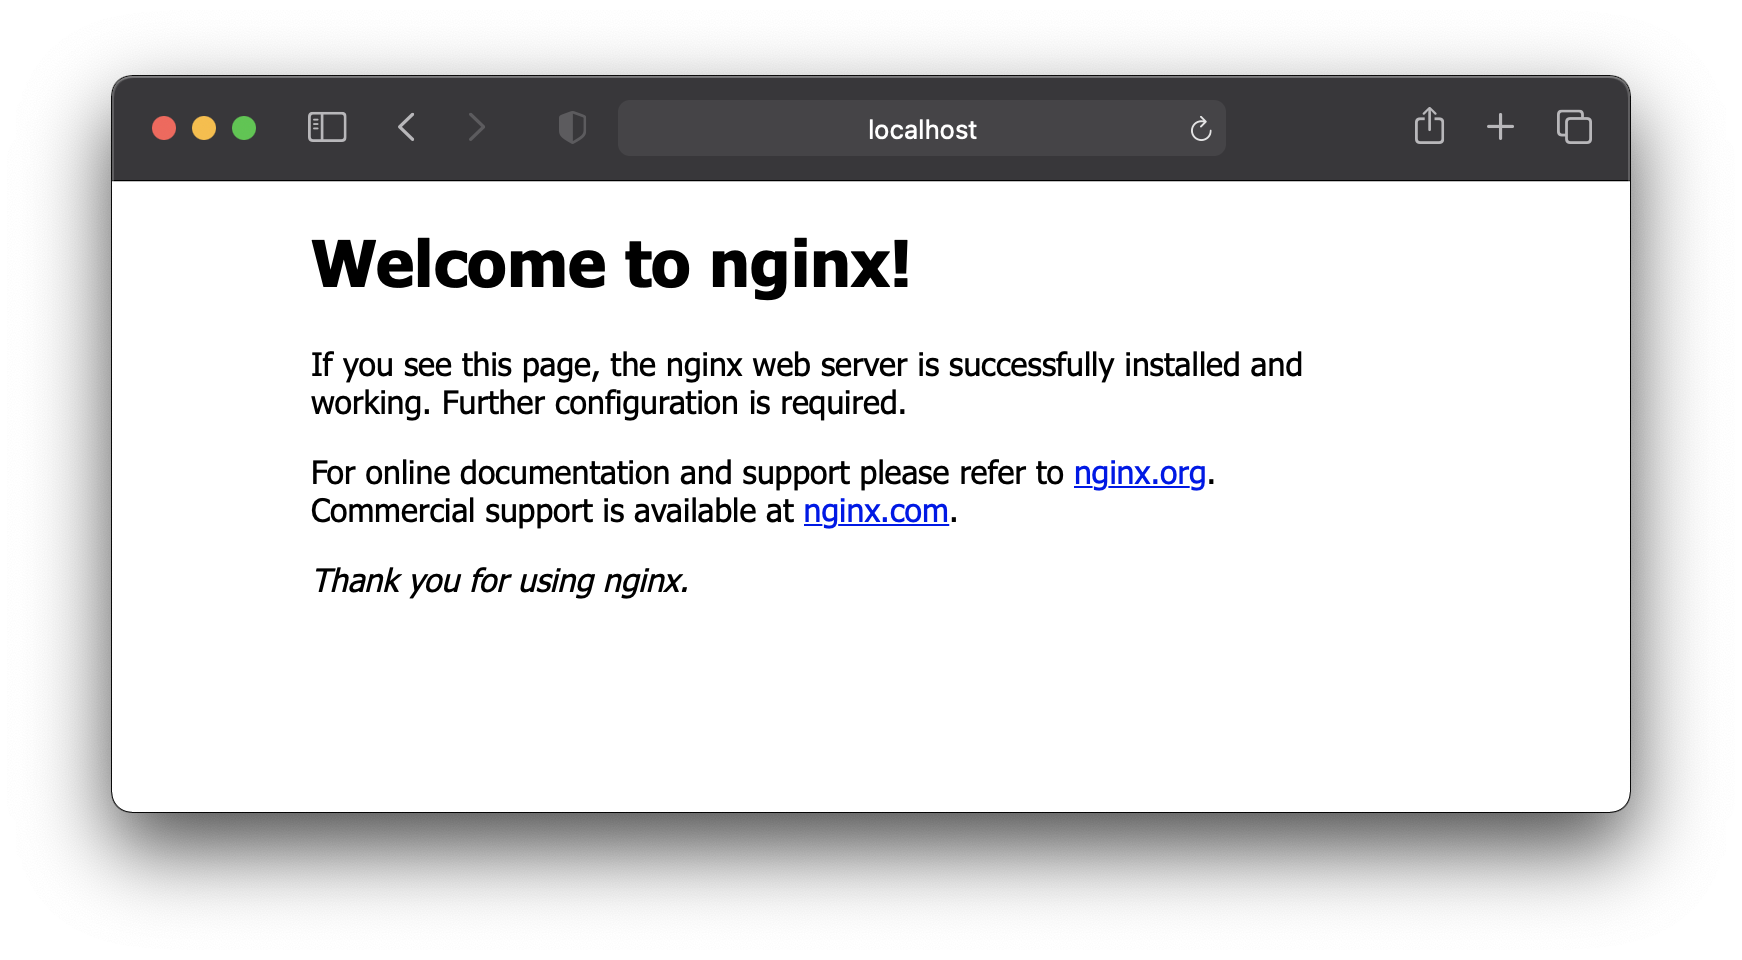
Task: Open the Share menu
Action: click(1429, 126)
